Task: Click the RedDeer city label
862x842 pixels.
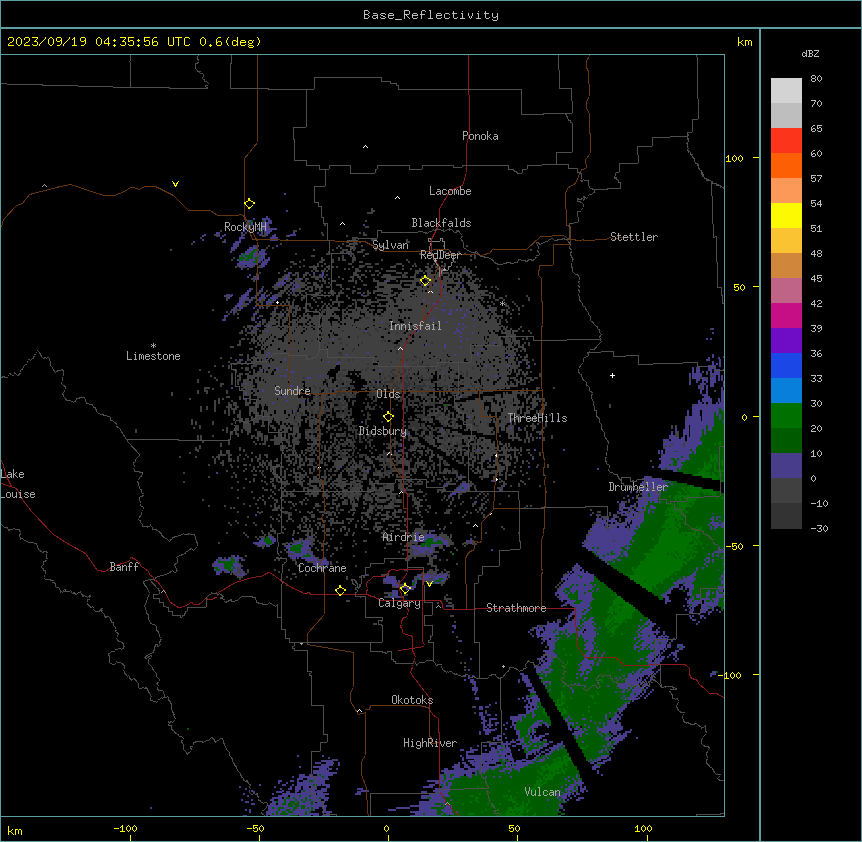Action: [440, 255]
